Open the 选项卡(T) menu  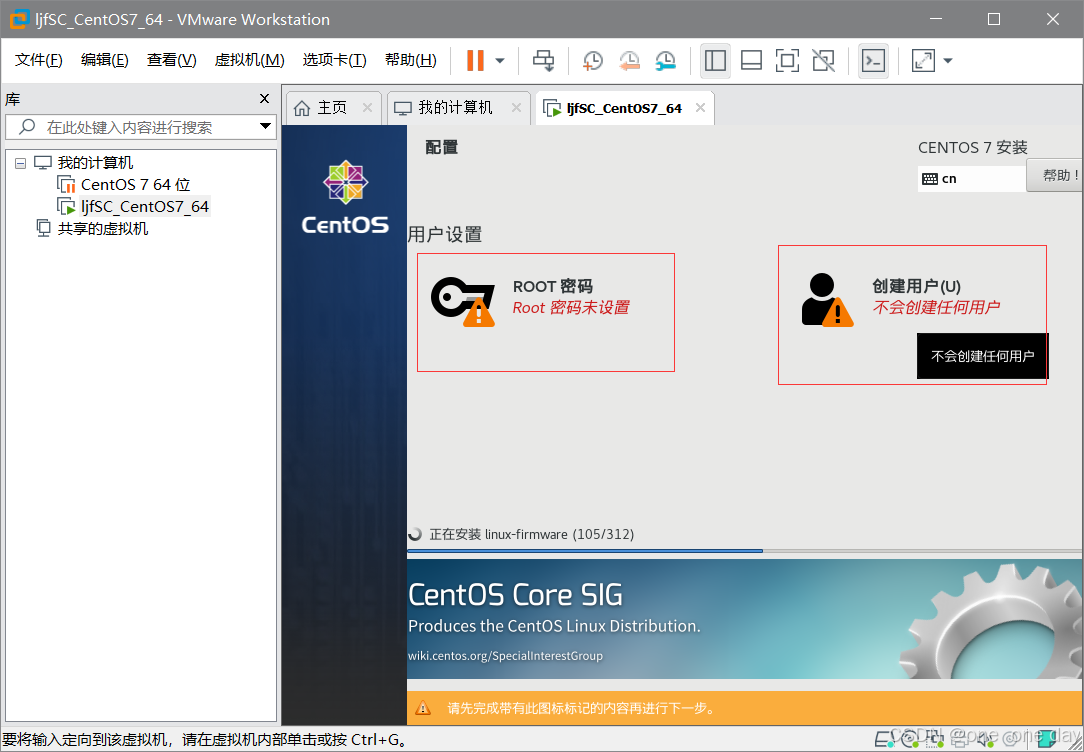click(x=335, y=60)
